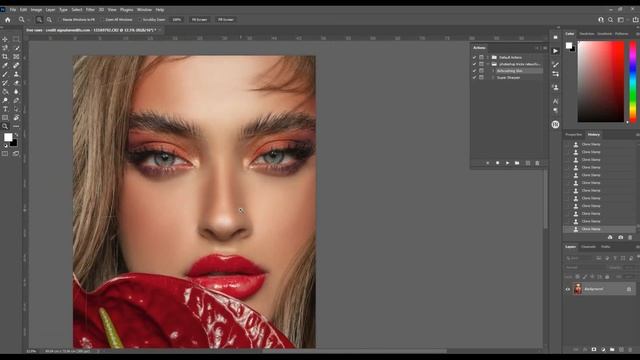Select the Rectangle shape tool

tap(5, 118)
